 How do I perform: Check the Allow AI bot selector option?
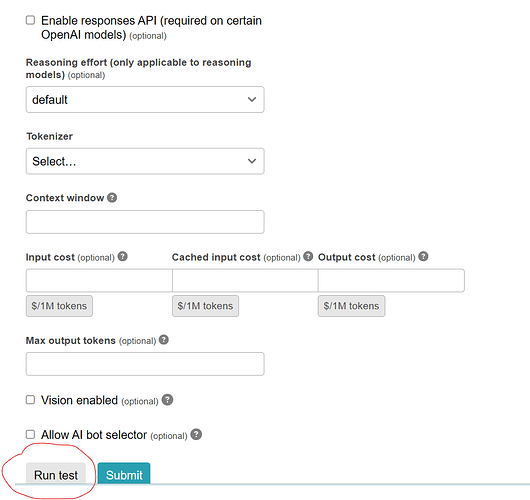[30, 434]
